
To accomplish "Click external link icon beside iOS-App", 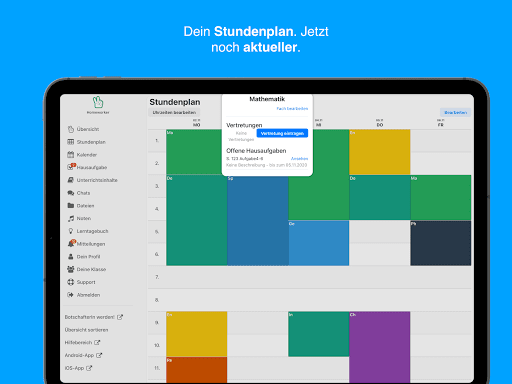I will coord(89,368).
